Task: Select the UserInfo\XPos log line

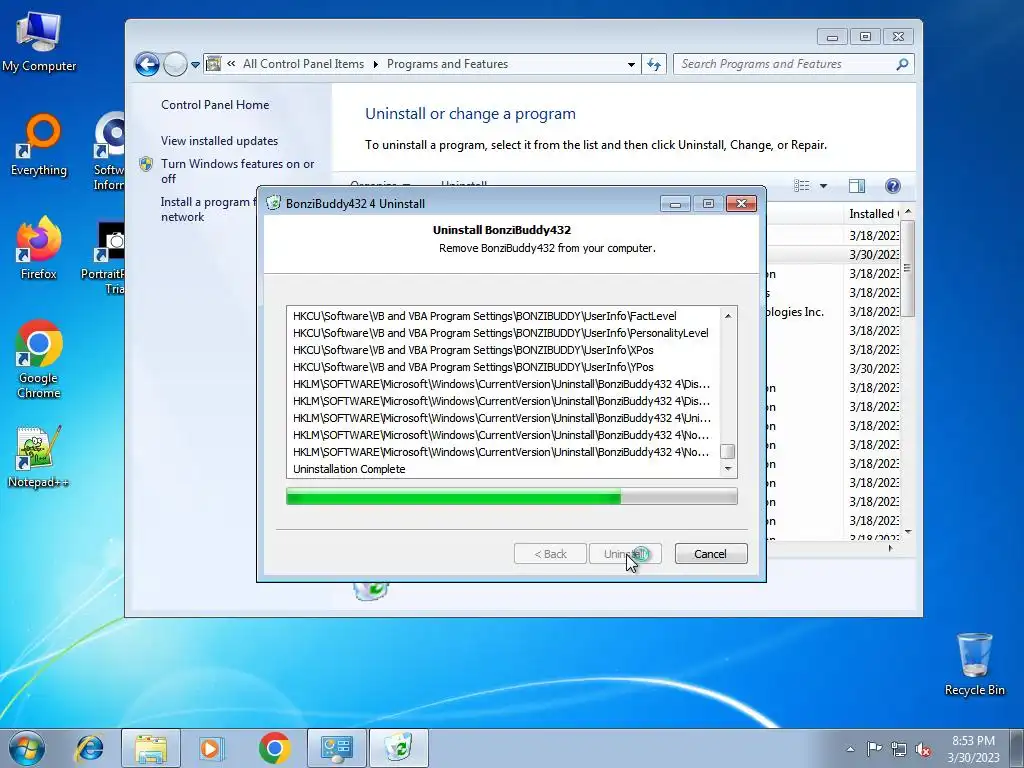Action: click(473, 350)
